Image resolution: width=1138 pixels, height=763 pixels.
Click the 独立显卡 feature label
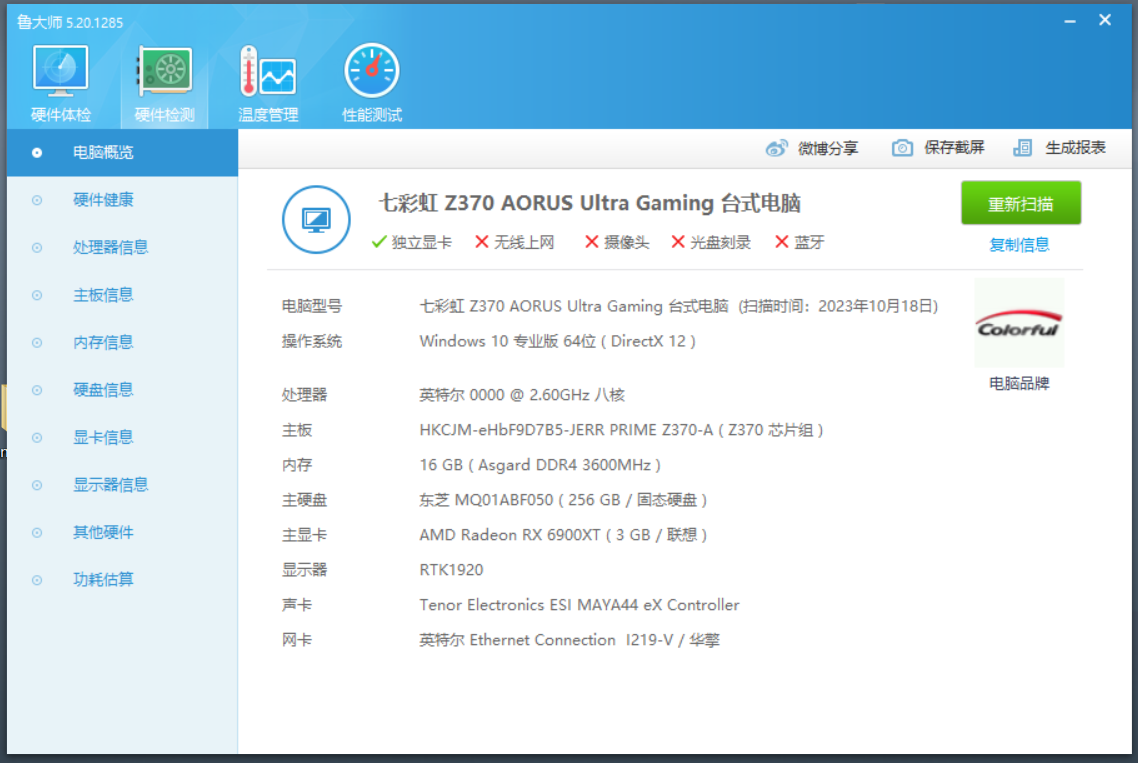421,242
